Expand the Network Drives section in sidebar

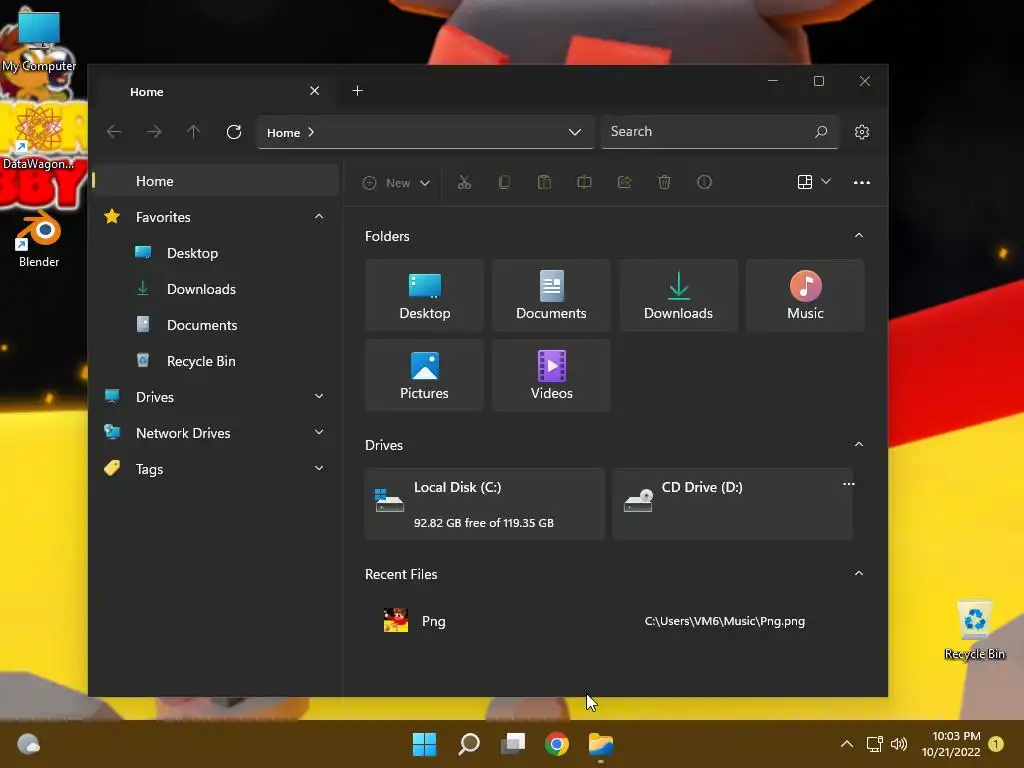(x=319, y=432)
